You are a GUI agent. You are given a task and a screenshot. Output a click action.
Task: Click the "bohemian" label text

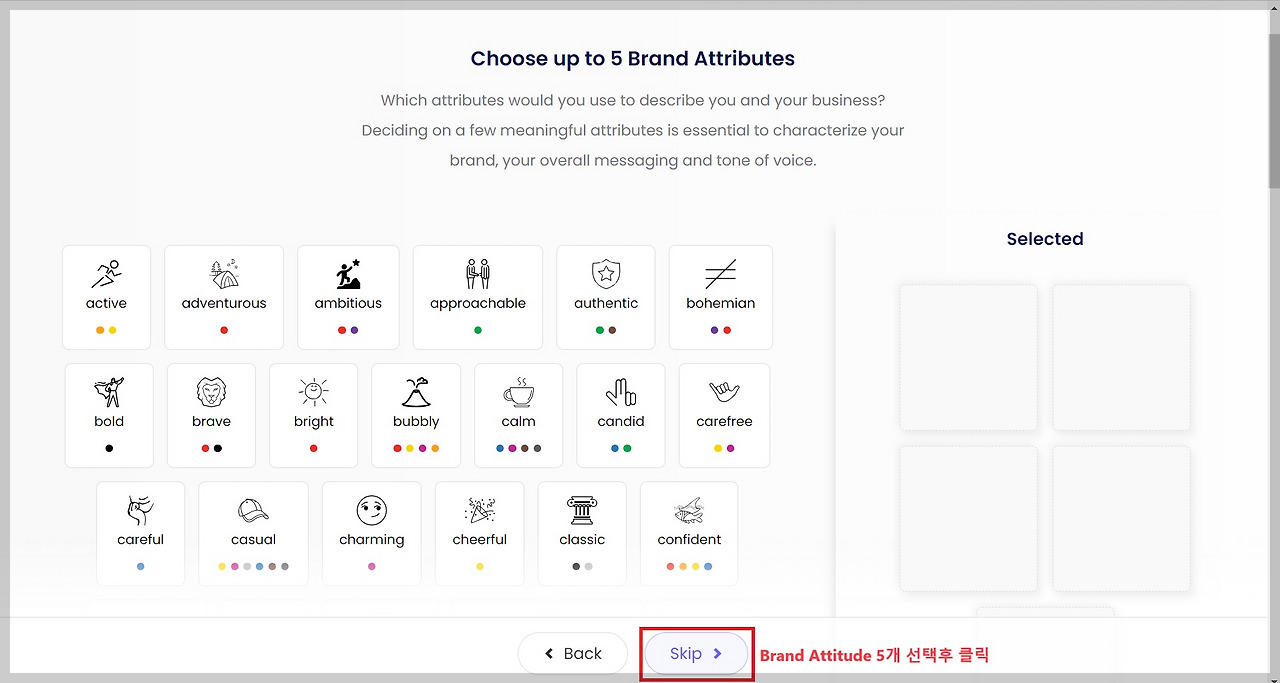tap(721, 303)
